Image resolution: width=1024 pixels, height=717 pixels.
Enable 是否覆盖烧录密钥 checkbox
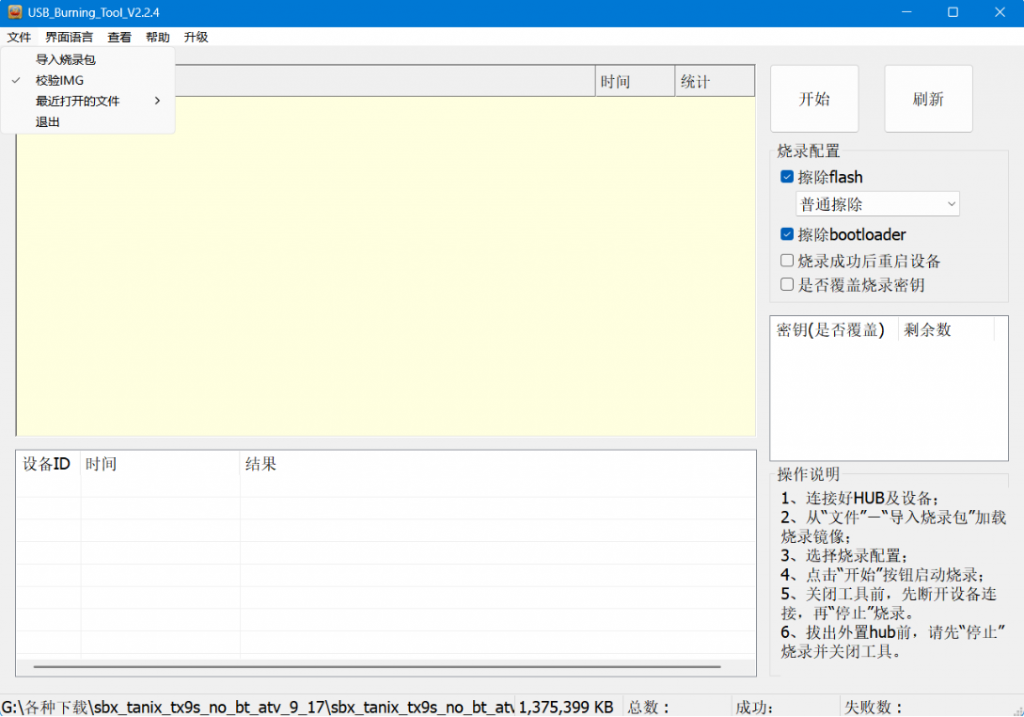(x=787, y=285)
